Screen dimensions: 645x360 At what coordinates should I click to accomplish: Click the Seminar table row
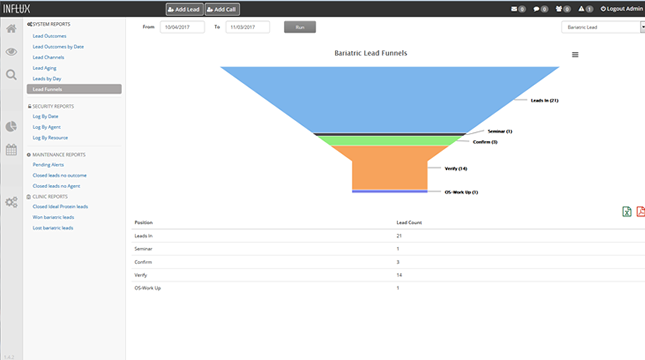pyautogui.click(x=388, y=249)
